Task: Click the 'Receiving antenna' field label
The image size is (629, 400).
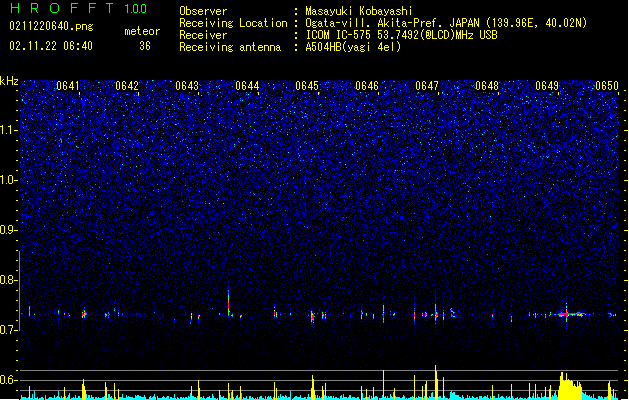Action: click(x=230, y=47)
